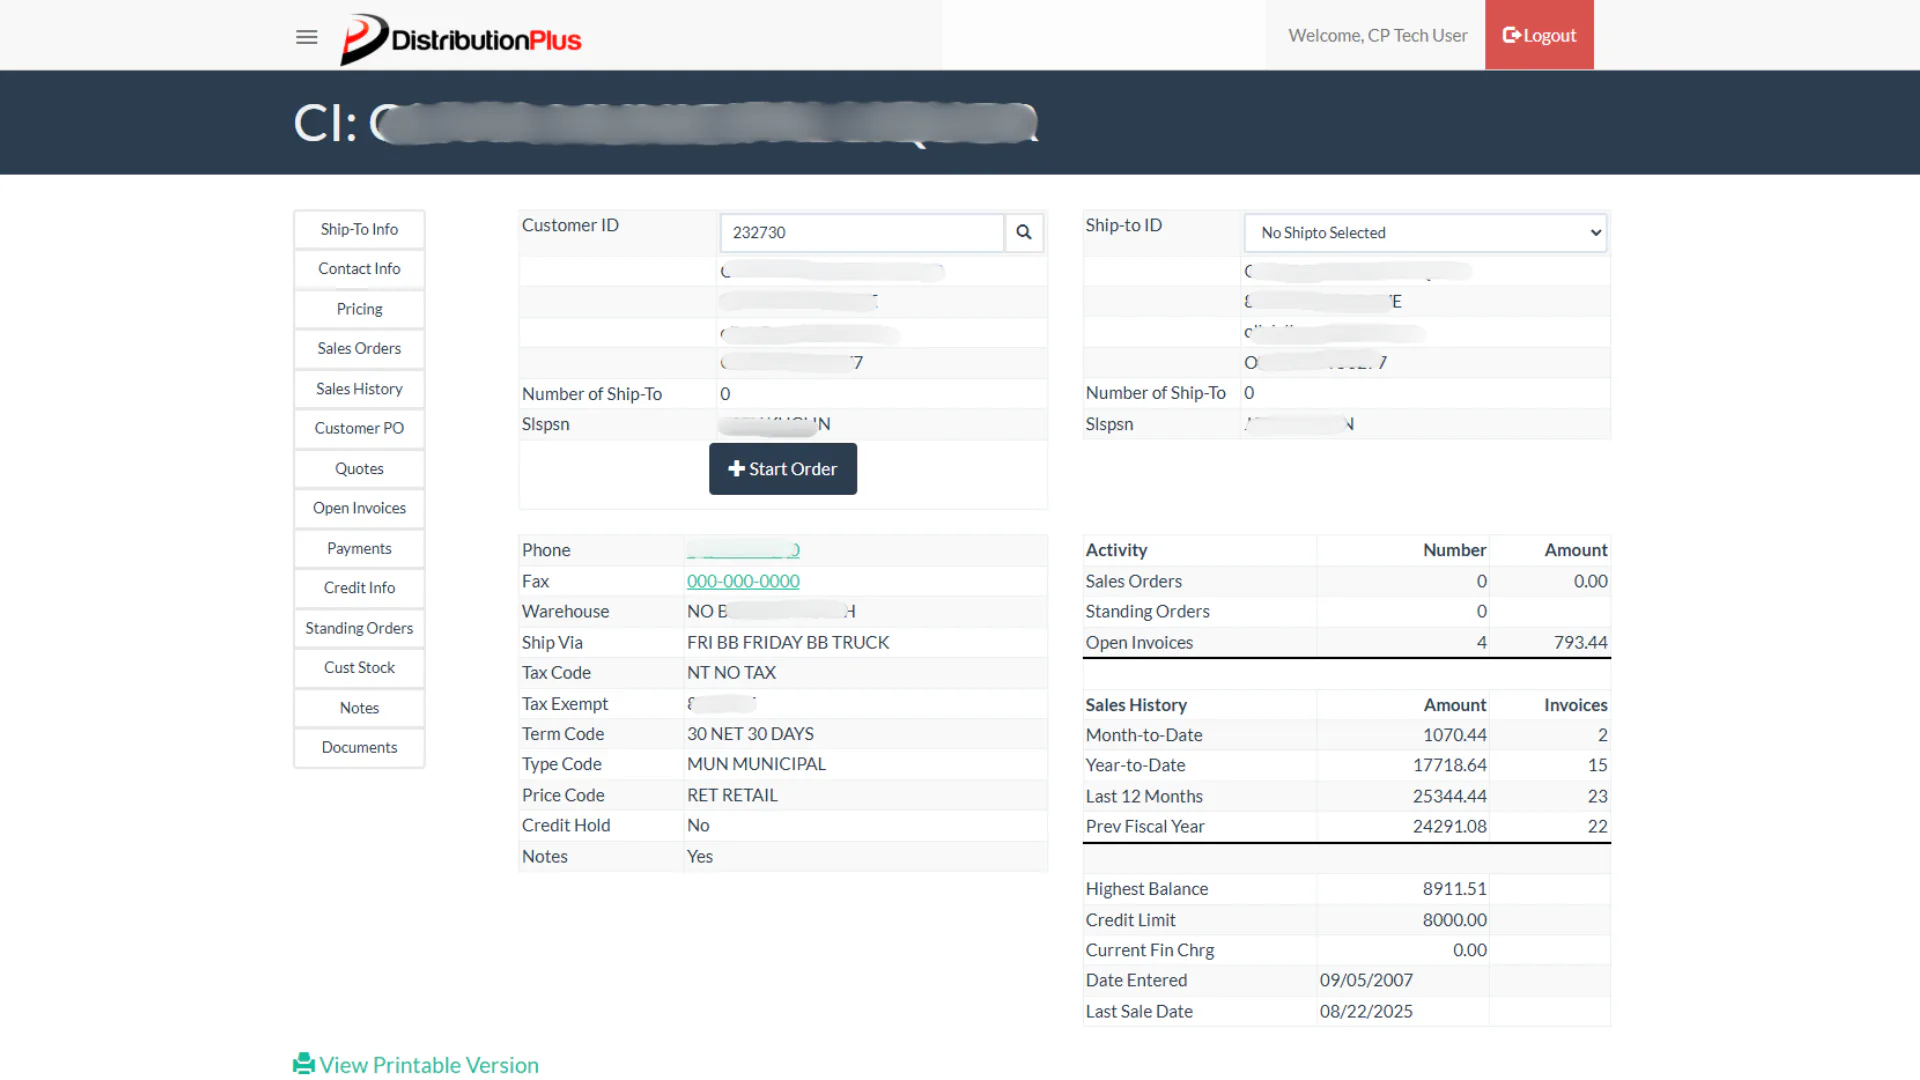The height and width of the screenshot is (1080, 1920).
Task: Click the customer search magnifier icon
Action: (1024, 232)
